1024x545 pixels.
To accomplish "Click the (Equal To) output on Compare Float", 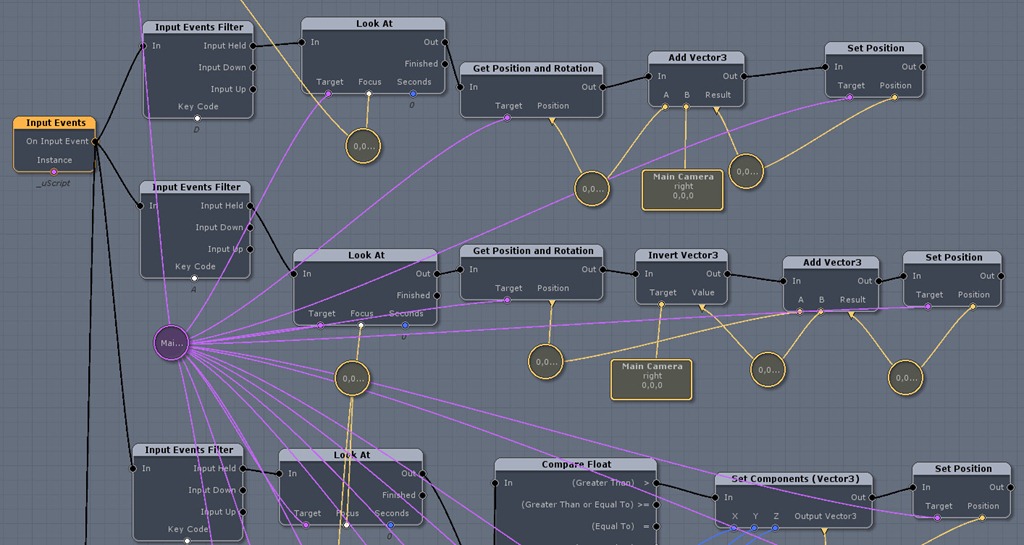I will (657, 526).
